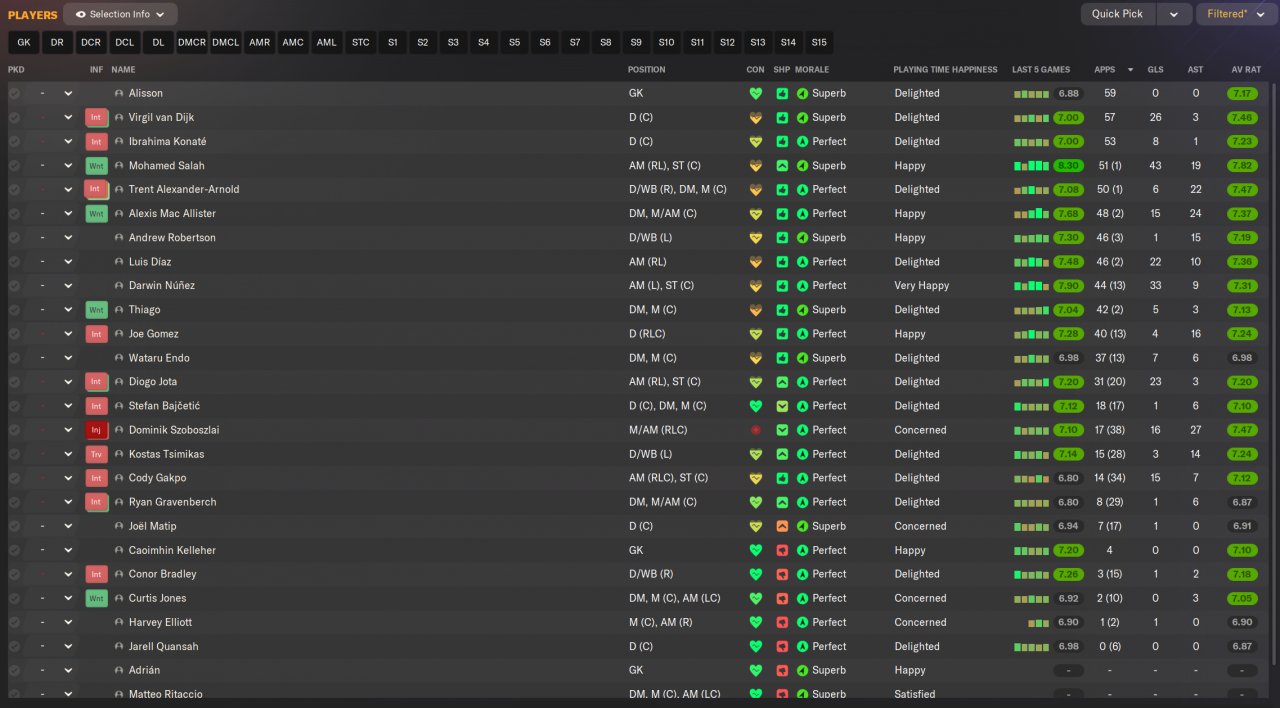The height and width of the screenshot is (708, 1280).
Task: Click the Wnt badge for Curtis Jones
Action: [x=96, y=598]
